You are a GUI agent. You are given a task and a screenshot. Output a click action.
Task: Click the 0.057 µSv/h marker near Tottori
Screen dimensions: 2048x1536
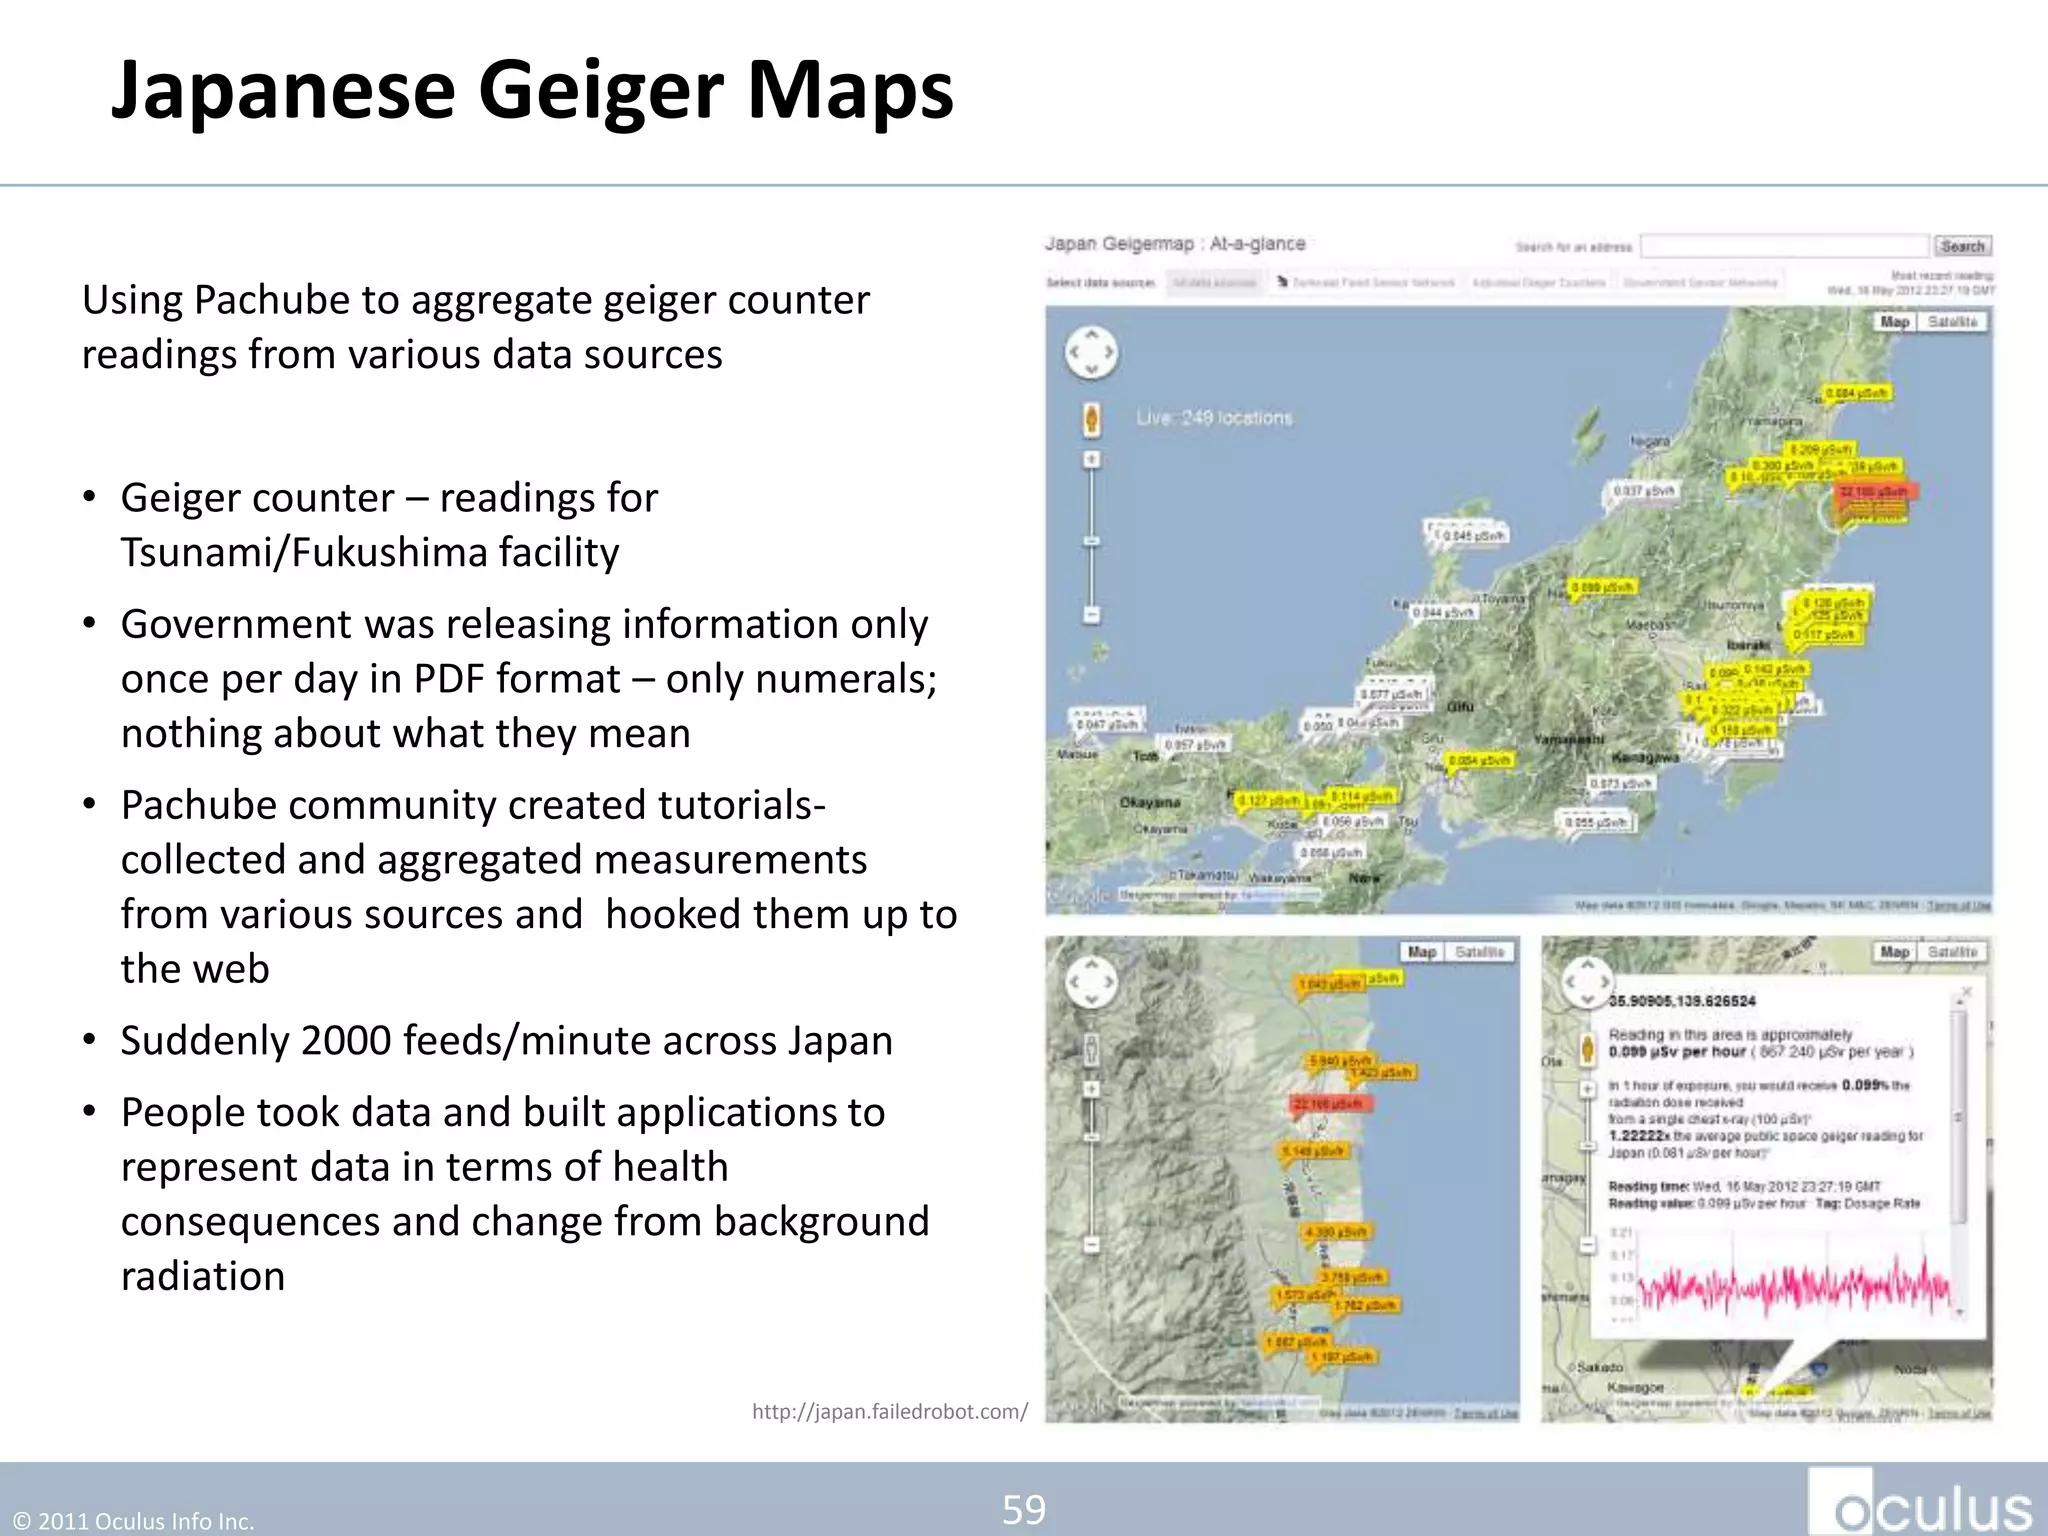point(1195,745)
